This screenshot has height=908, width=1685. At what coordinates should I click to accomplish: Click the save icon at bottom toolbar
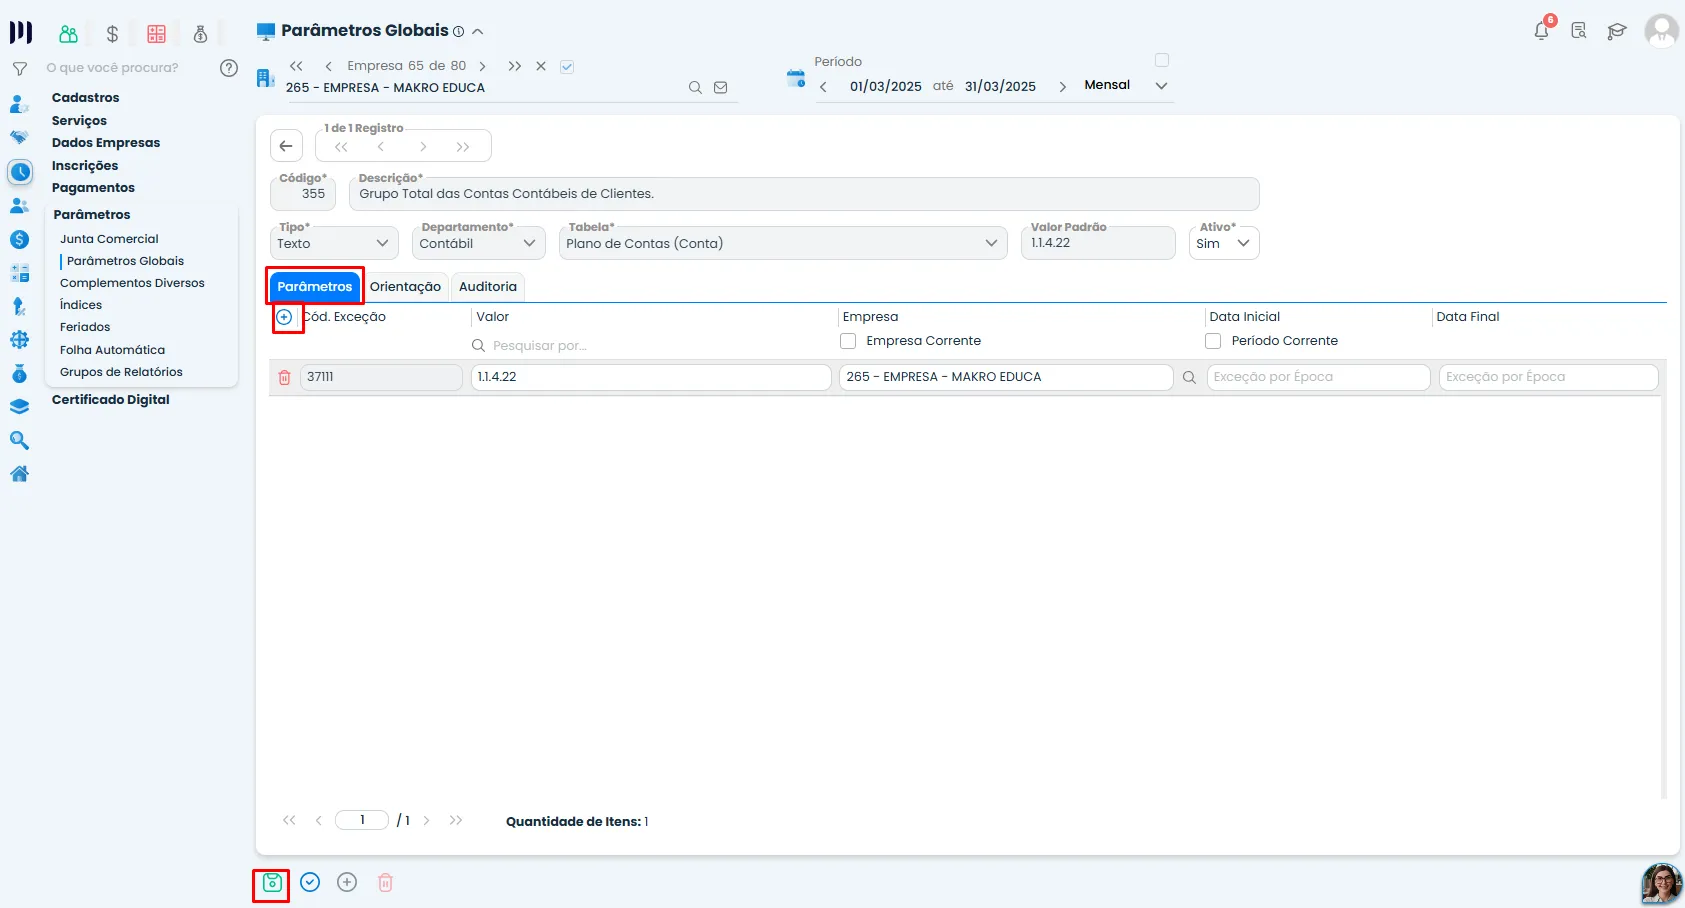272,882
